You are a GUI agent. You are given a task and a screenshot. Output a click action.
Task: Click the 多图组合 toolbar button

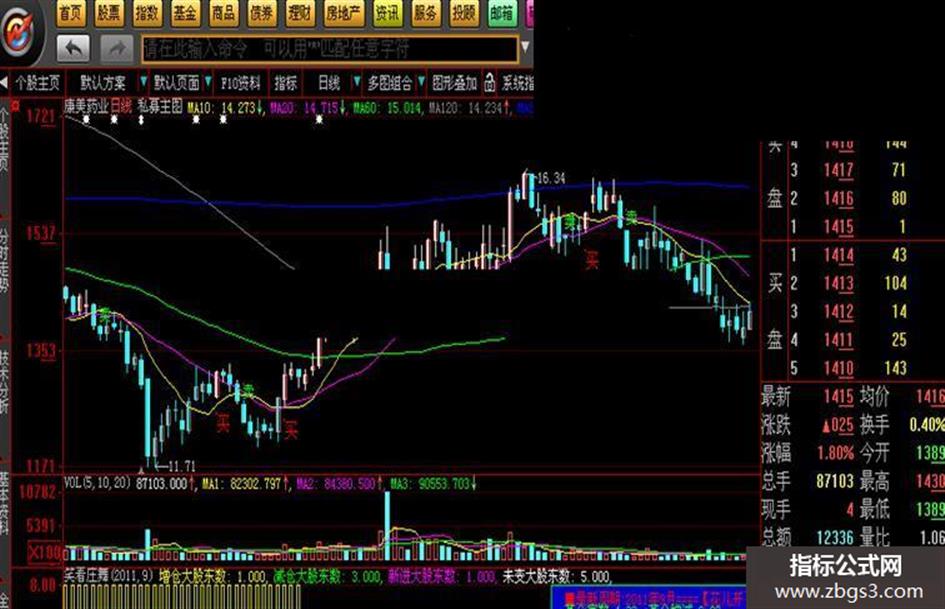[x=390, y=83]
